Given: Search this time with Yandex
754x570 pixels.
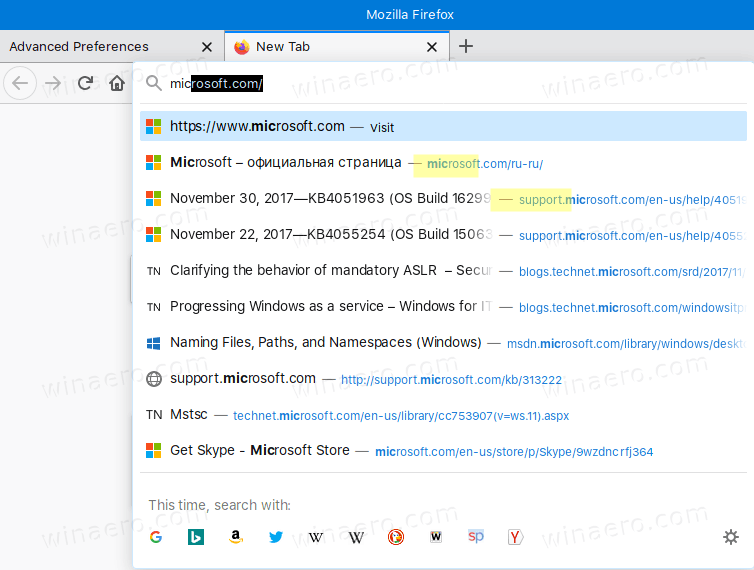Looking at the screenshot, I should point(515,537).
